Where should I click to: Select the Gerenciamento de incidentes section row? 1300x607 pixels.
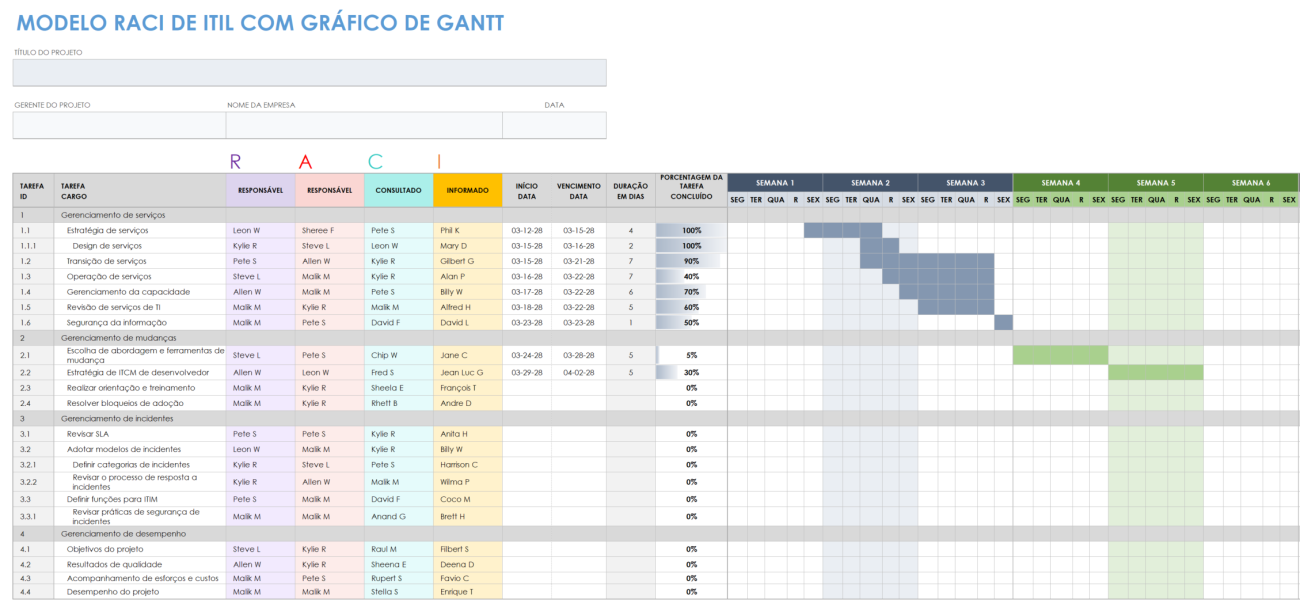(120, 418)
